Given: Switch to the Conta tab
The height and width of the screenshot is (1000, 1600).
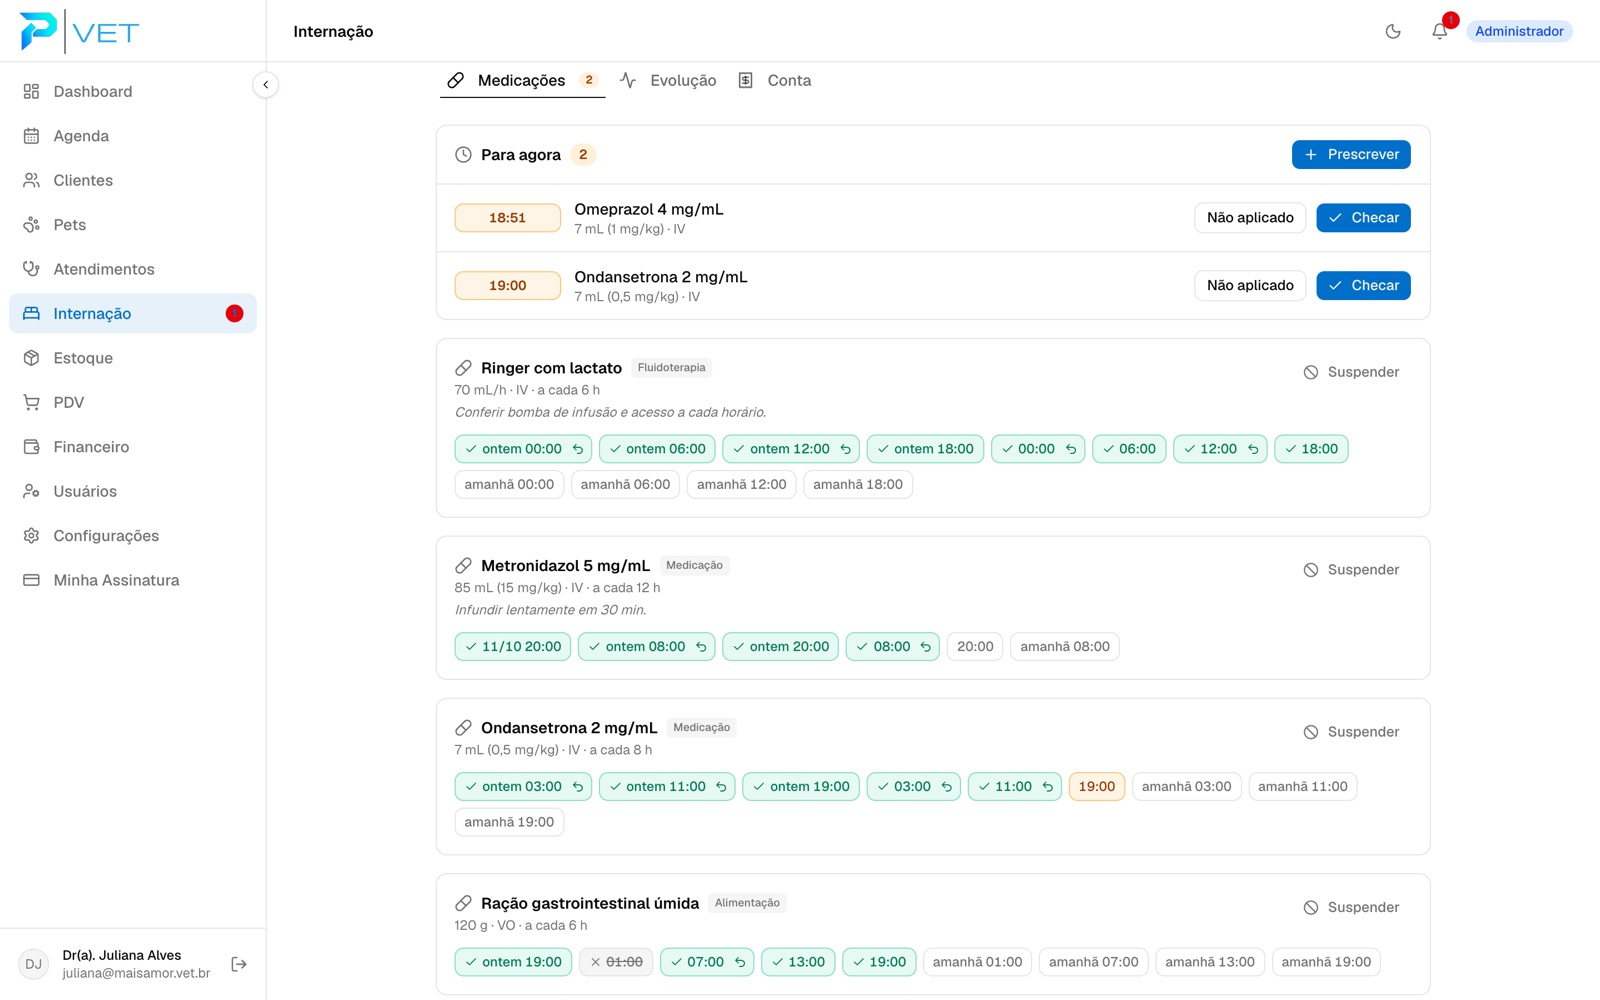Looking at the screenshot, I should pyautogui.click(x=775, y=80).
